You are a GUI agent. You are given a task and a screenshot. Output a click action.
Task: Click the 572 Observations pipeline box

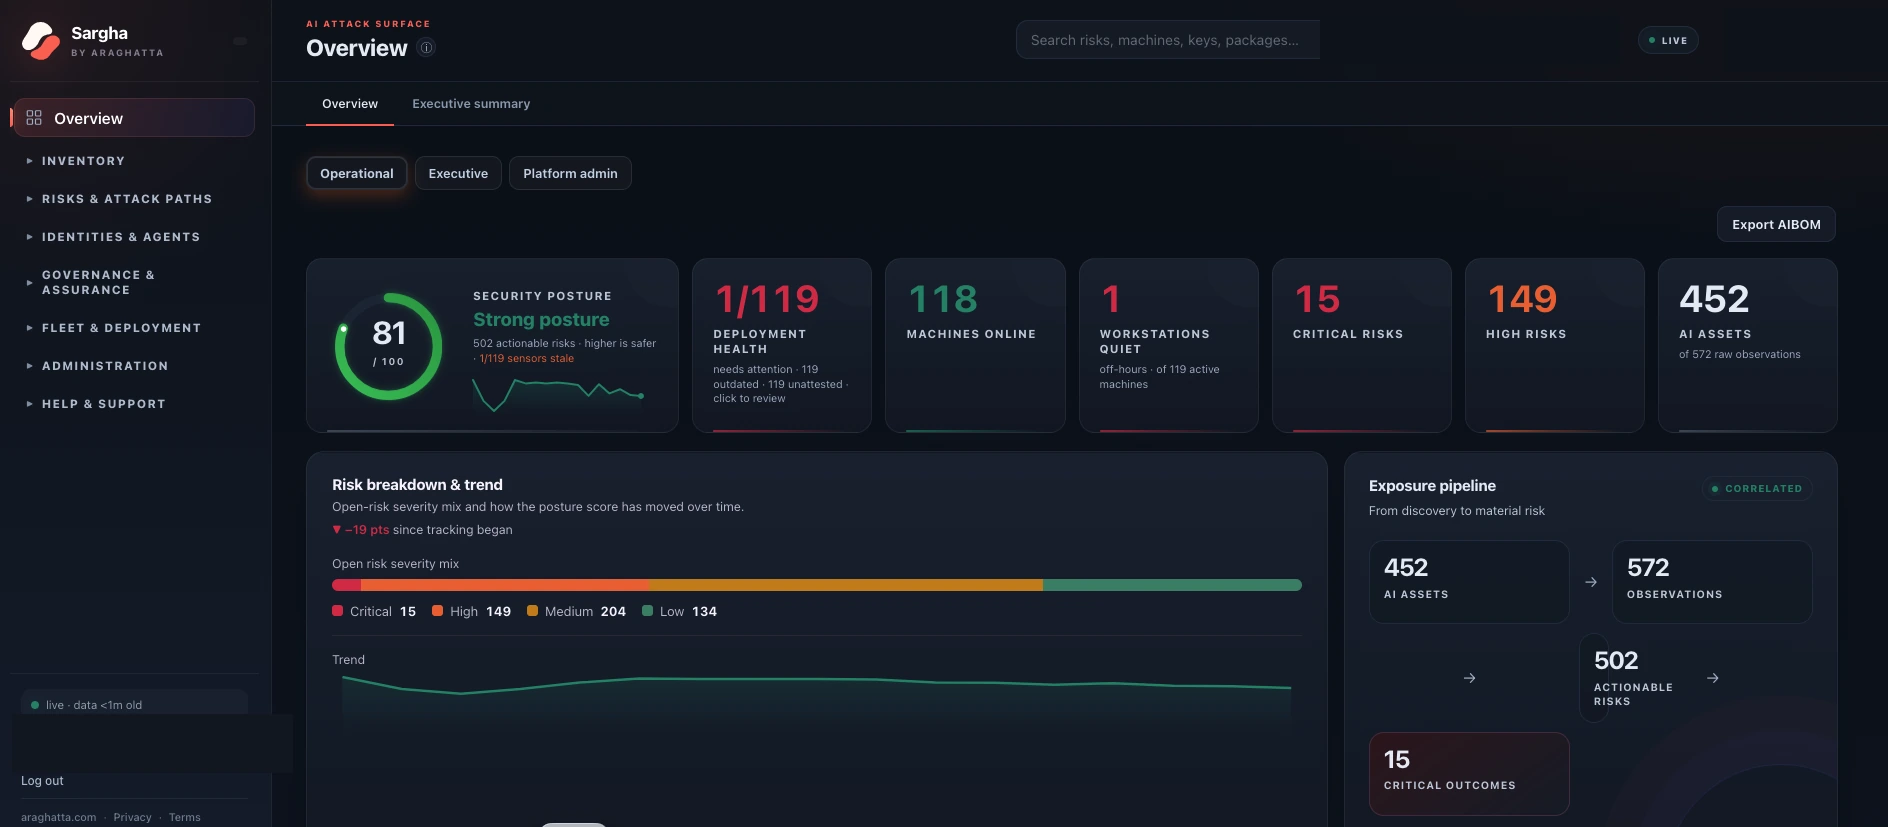(1712, 582)
